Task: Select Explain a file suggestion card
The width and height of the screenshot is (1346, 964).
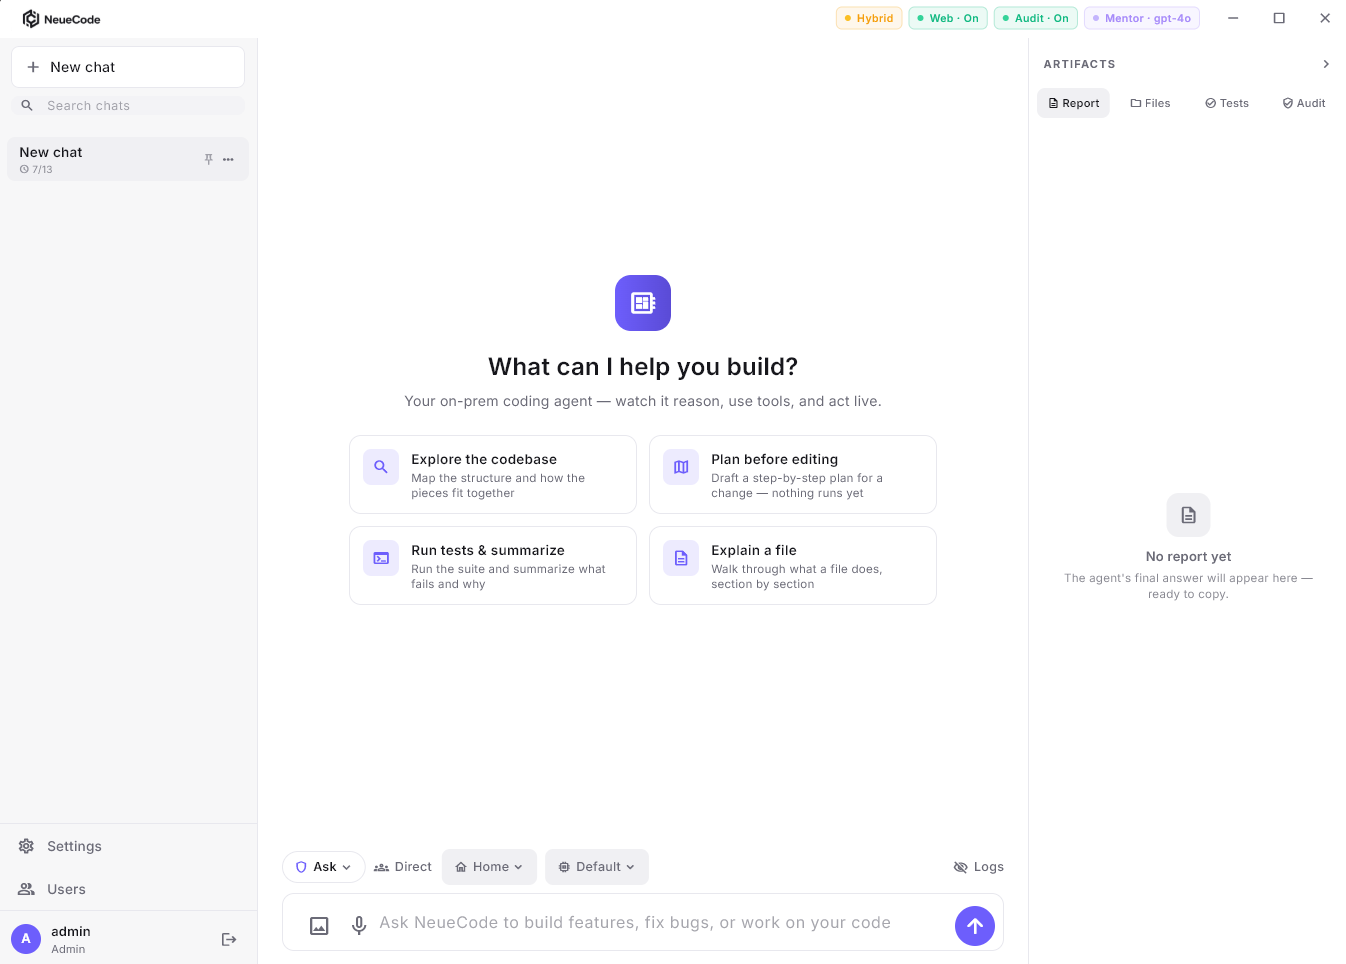Action: [x=793, y=566]
